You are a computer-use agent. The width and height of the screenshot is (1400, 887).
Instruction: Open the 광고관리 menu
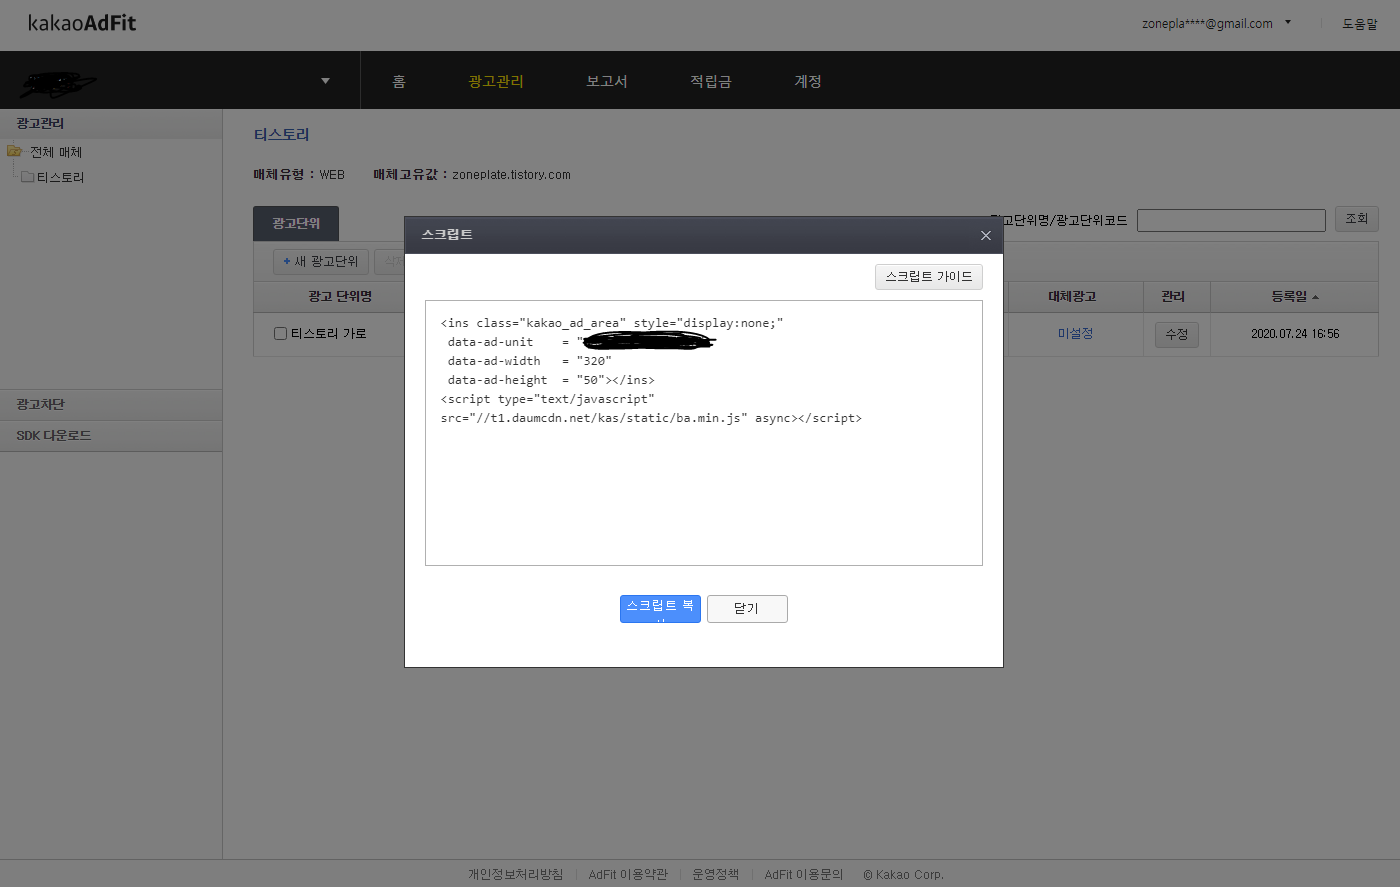tap(496, 81)
